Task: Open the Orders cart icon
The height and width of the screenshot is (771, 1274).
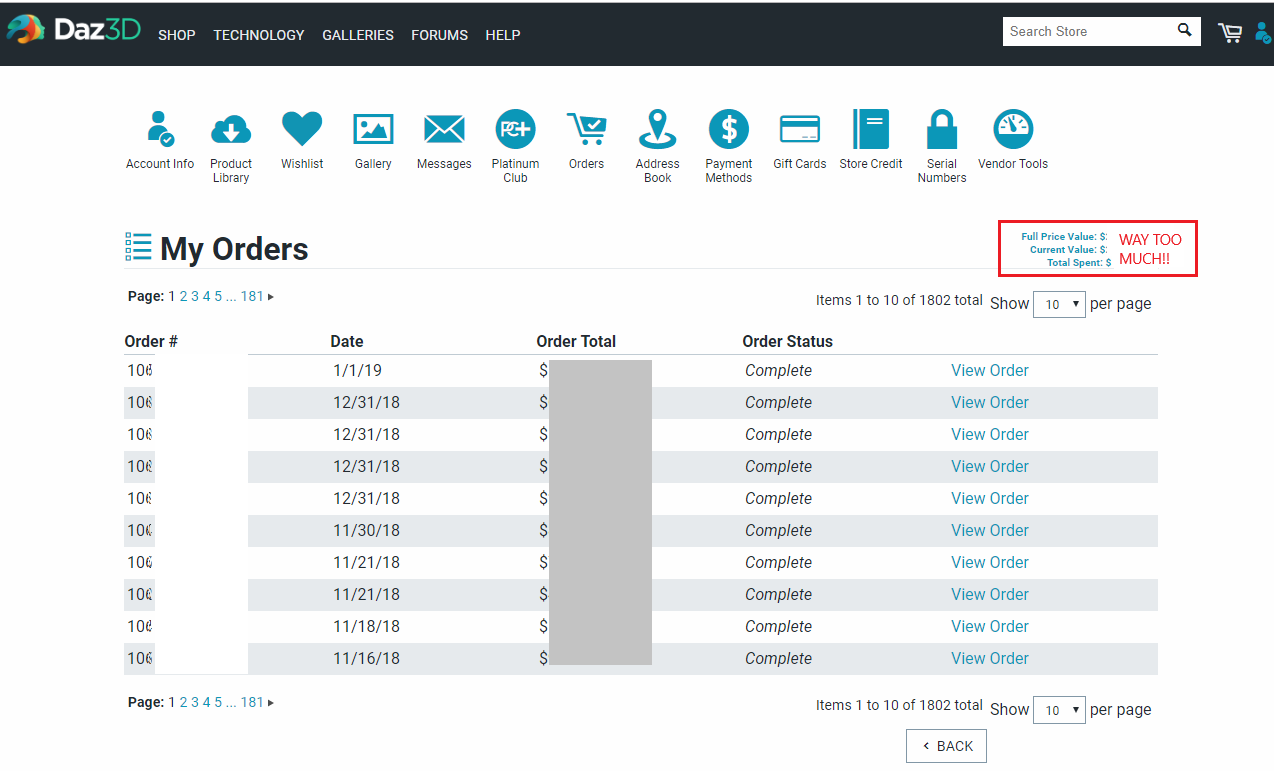Action: (x=587, y=129)
